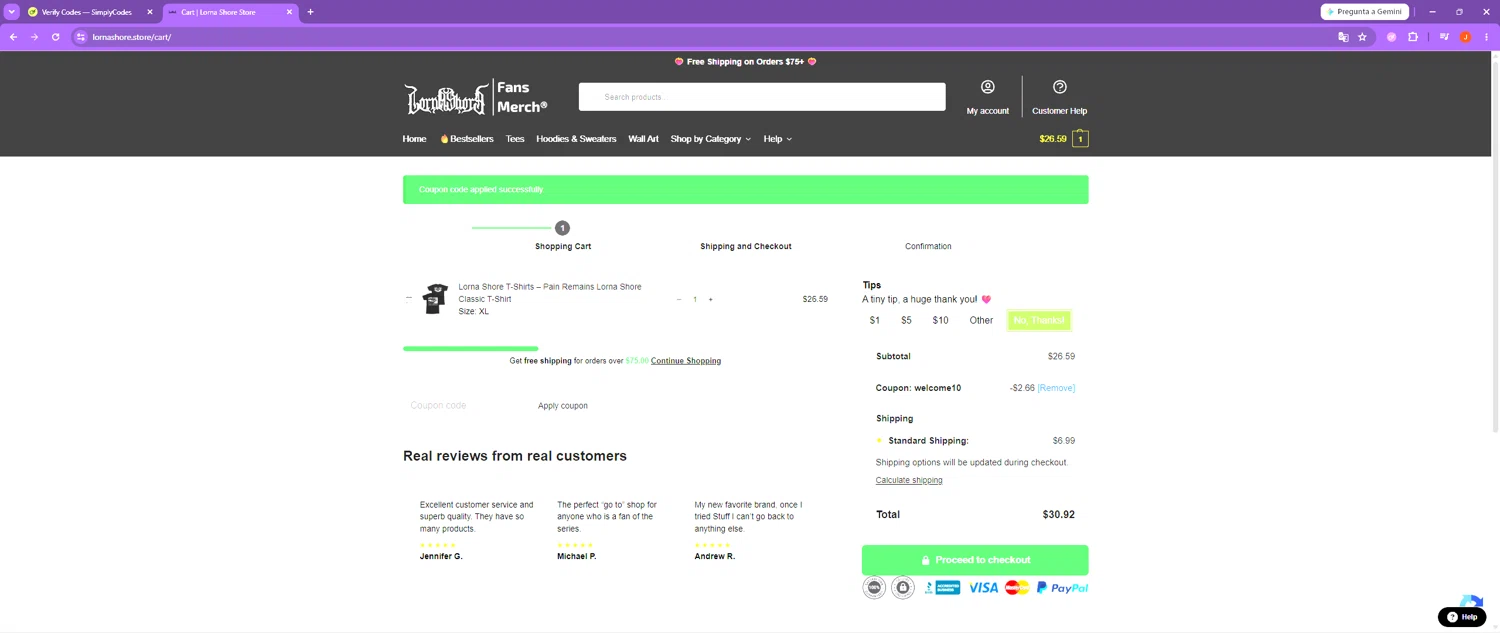Bookmark this page with the star icon
The width and height of the screenshot is (1500, 633).
[x=1362, y=37]
